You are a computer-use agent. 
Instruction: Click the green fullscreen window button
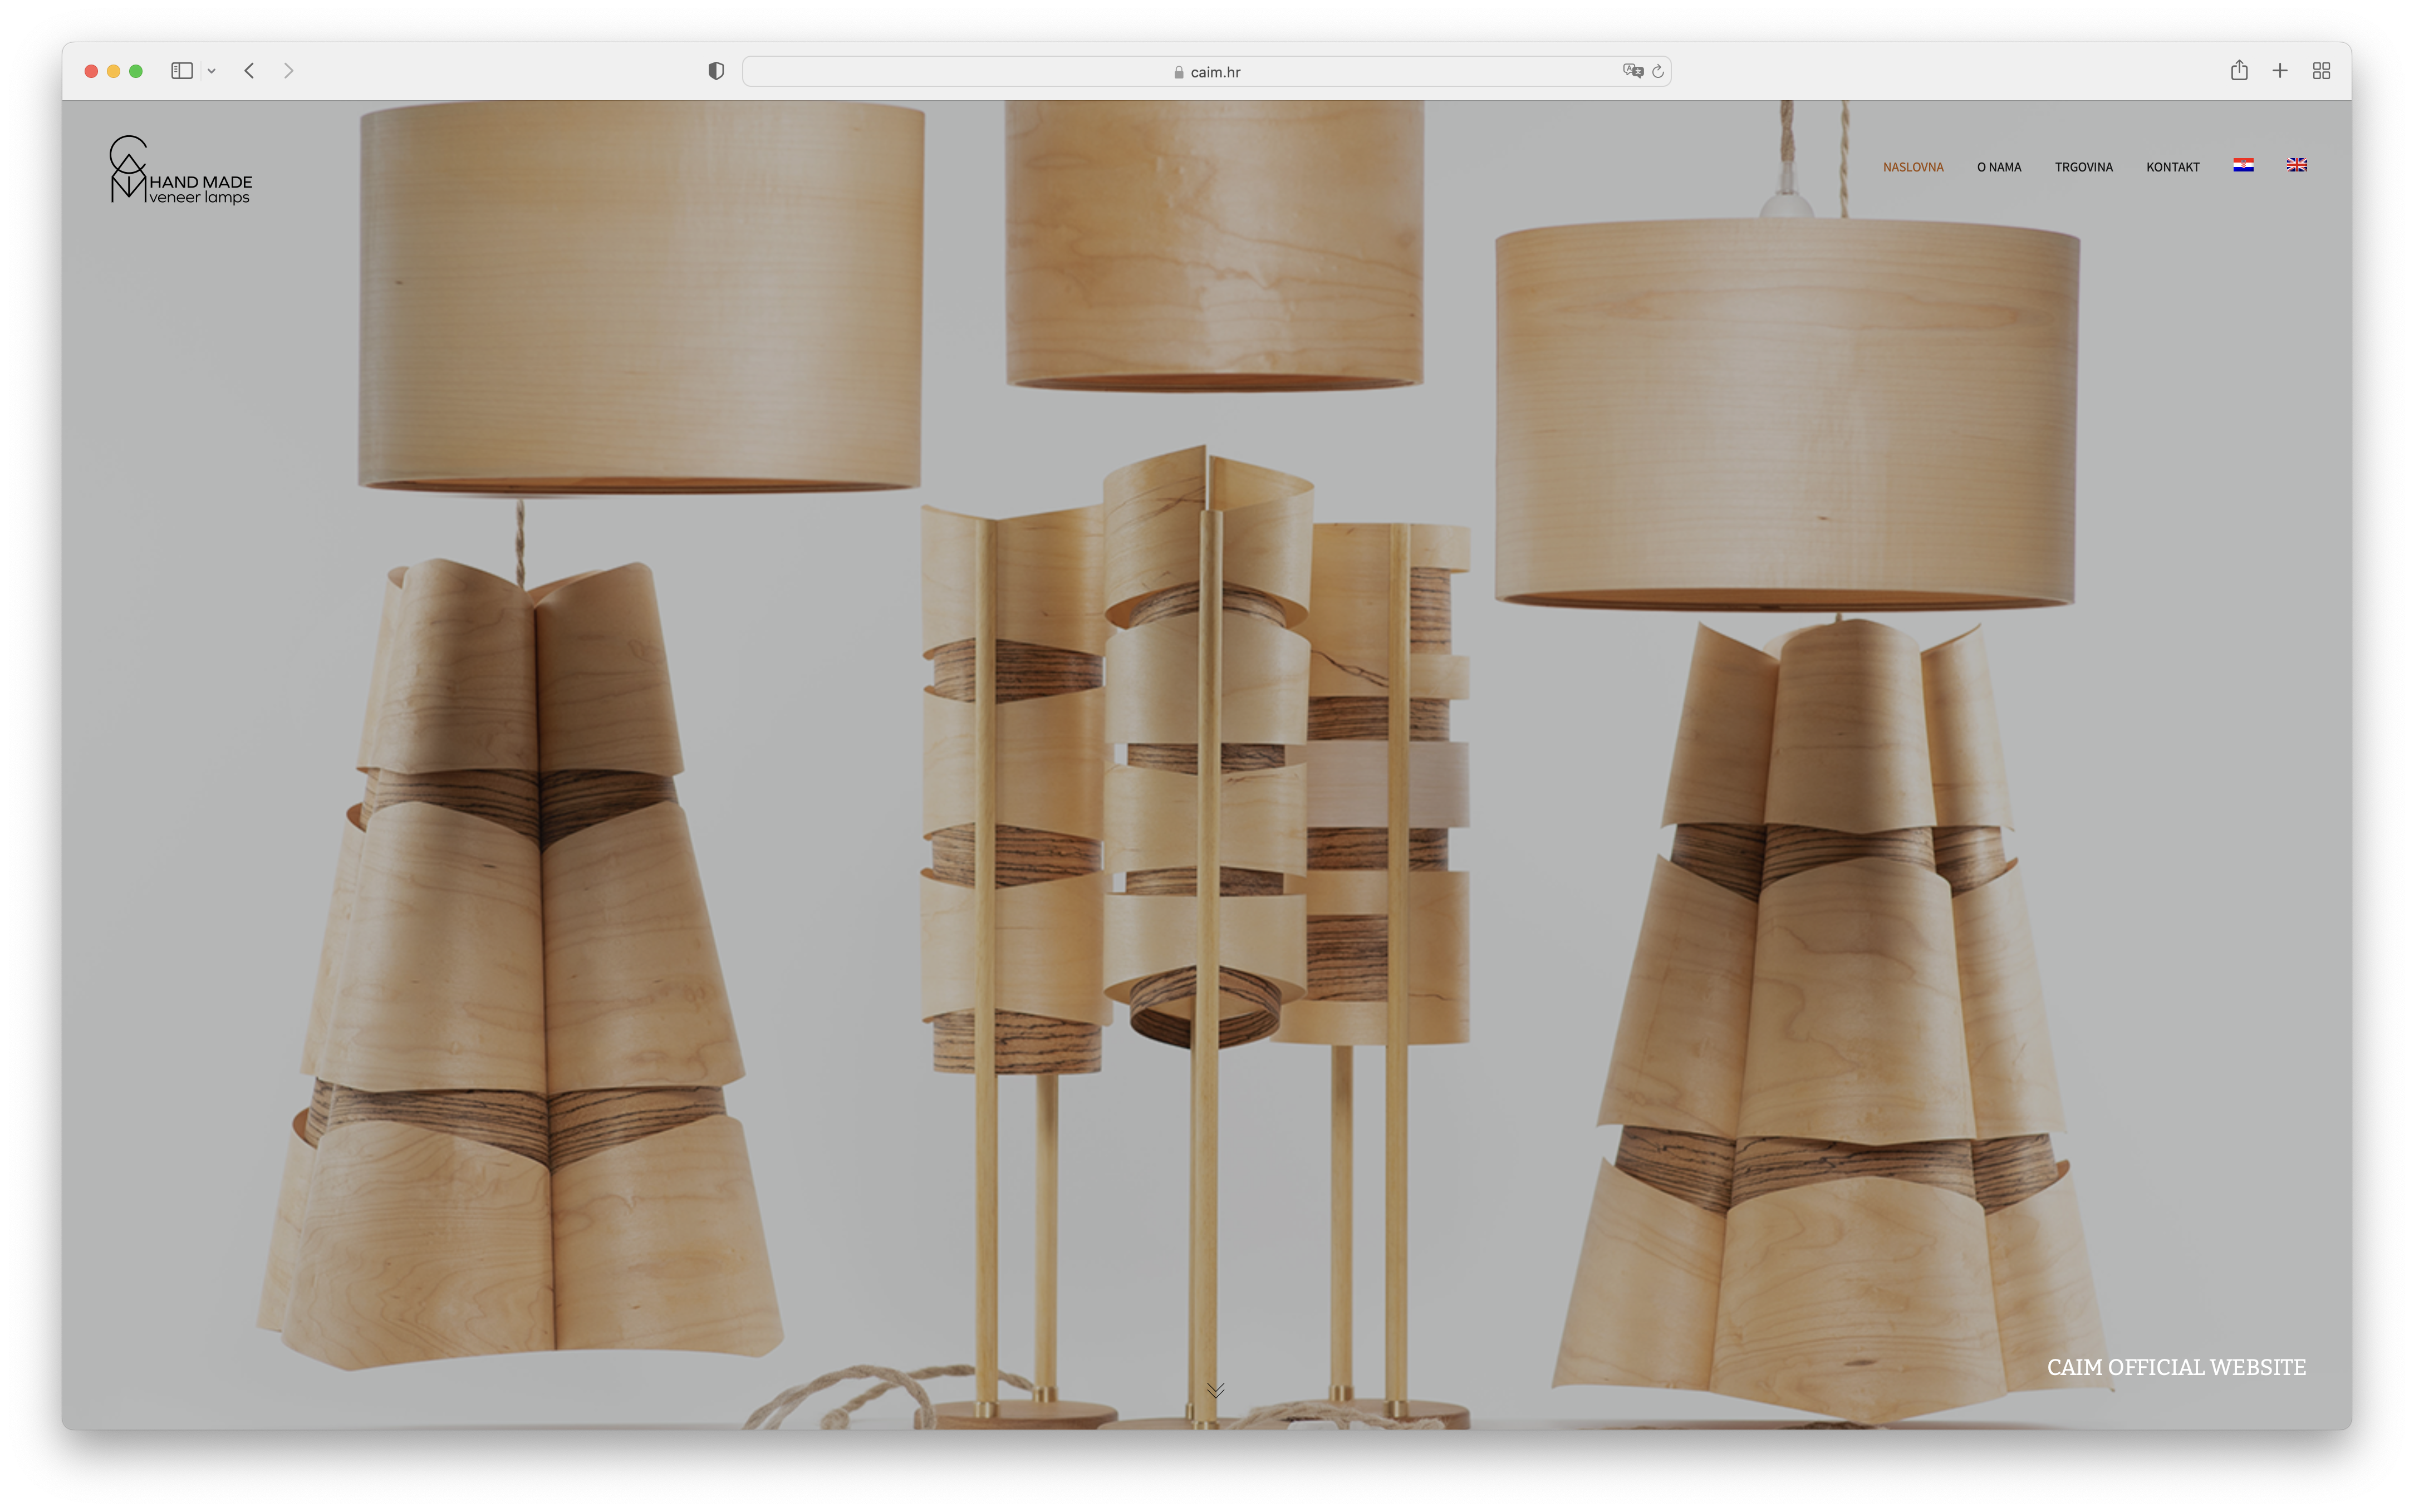coord(136,71)
